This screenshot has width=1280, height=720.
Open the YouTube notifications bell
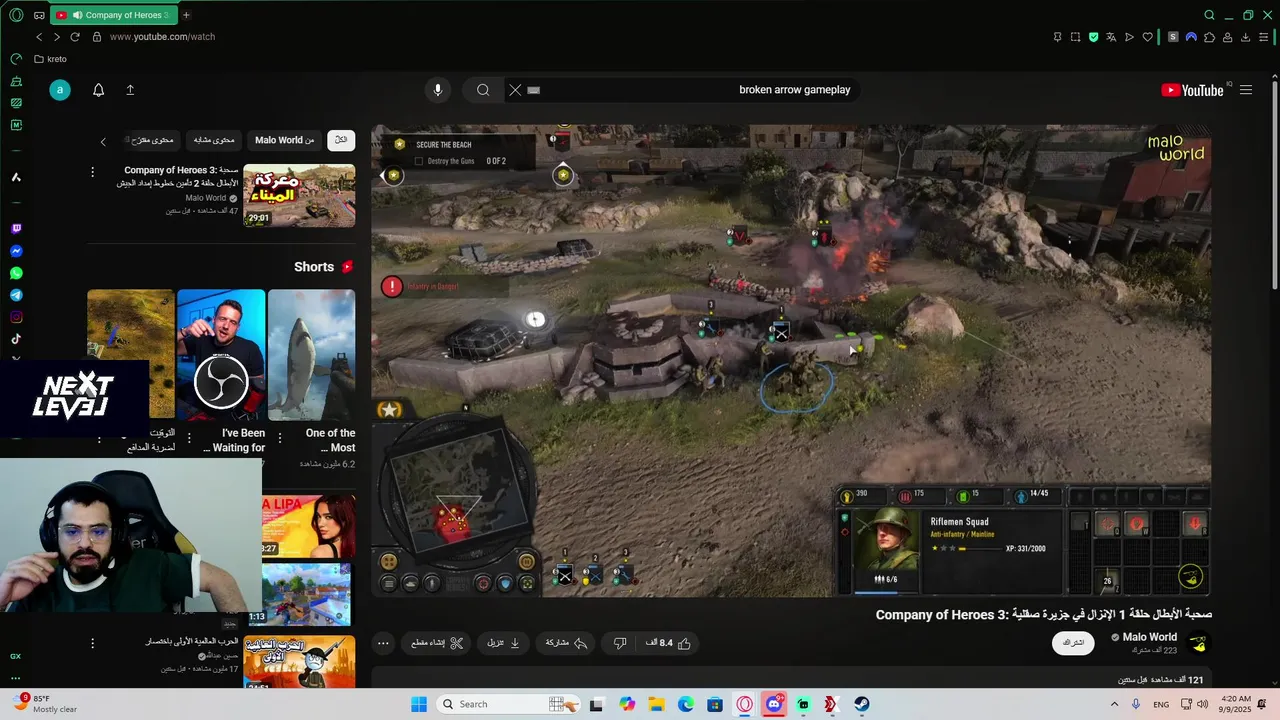98,90
